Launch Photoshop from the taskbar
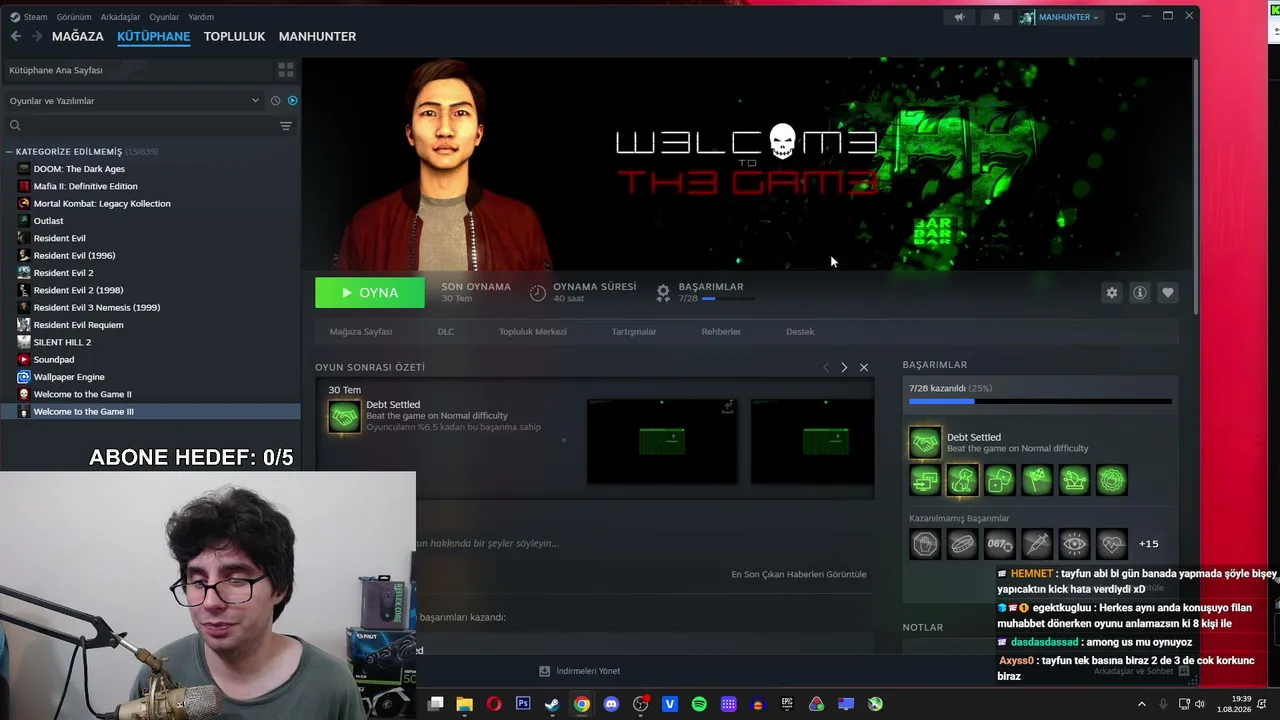The image size is (1280, 720). pyautogui.click(x=523, y=704)
